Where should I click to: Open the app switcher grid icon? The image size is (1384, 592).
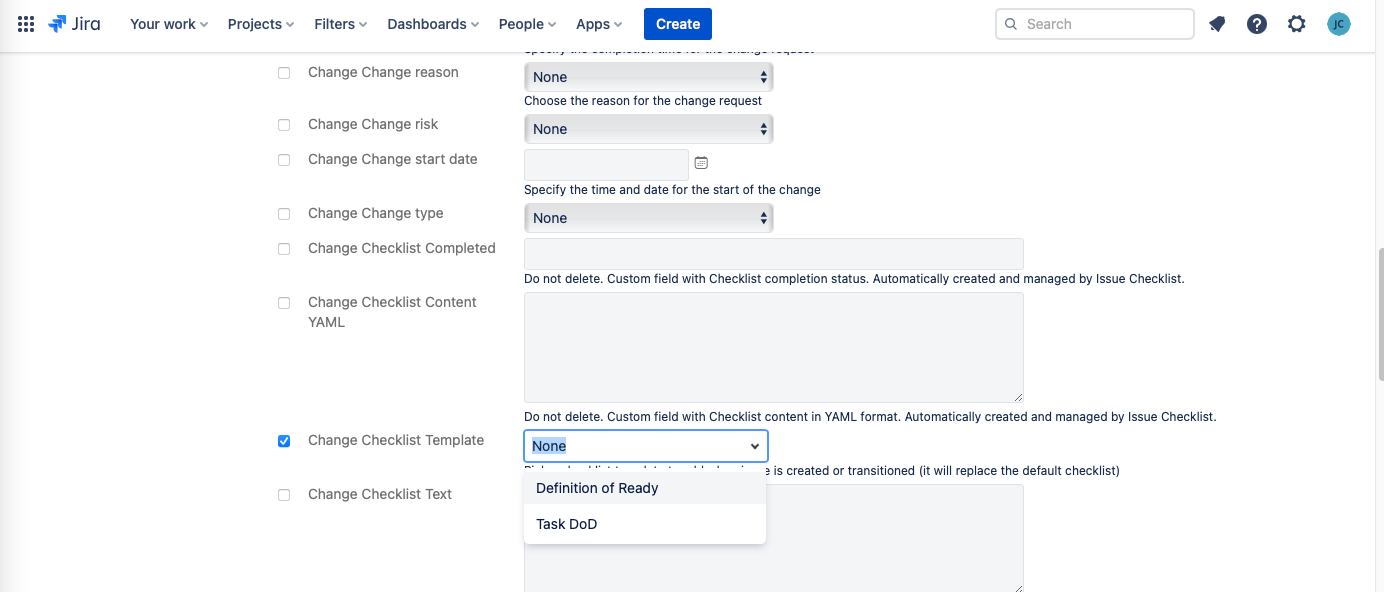pos(26,24)
